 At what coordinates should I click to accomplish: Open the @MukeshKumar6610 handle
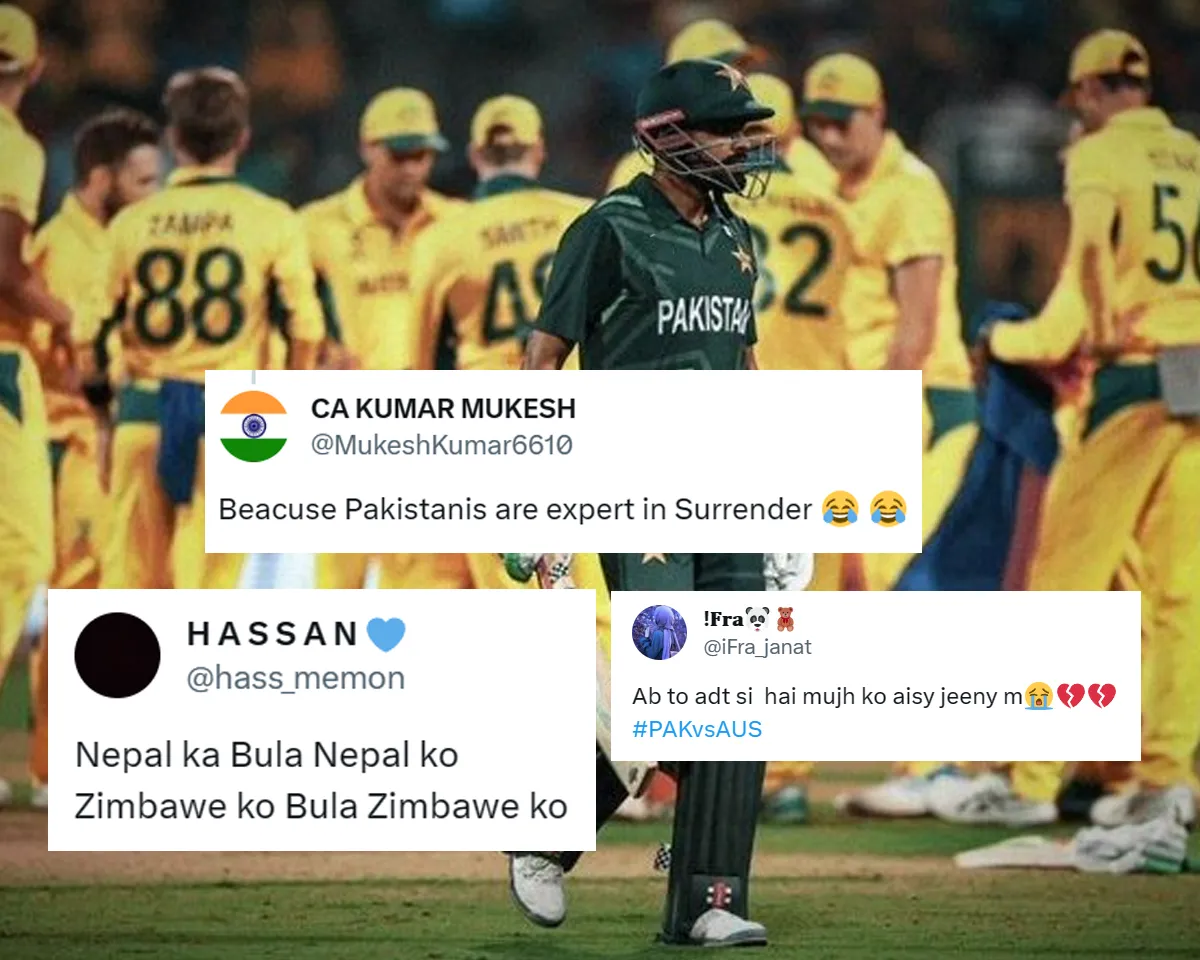click(442, 445)
